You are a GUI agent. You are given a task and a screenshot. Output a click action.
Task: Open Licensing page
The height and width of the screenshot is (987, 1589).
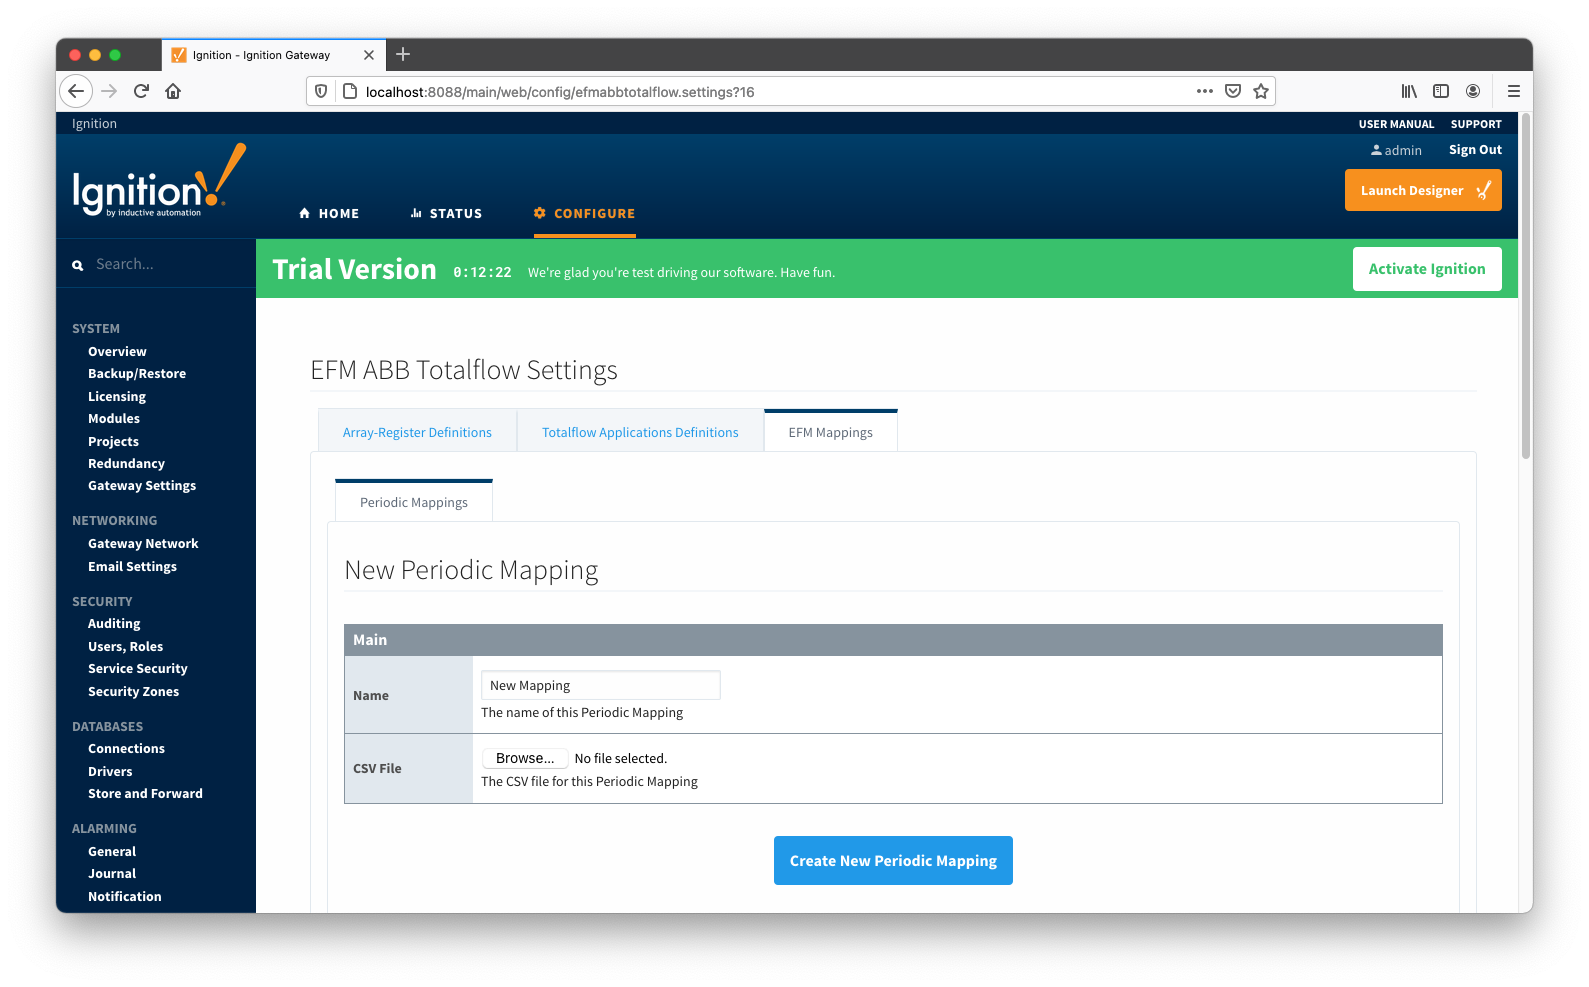(117, 396)
